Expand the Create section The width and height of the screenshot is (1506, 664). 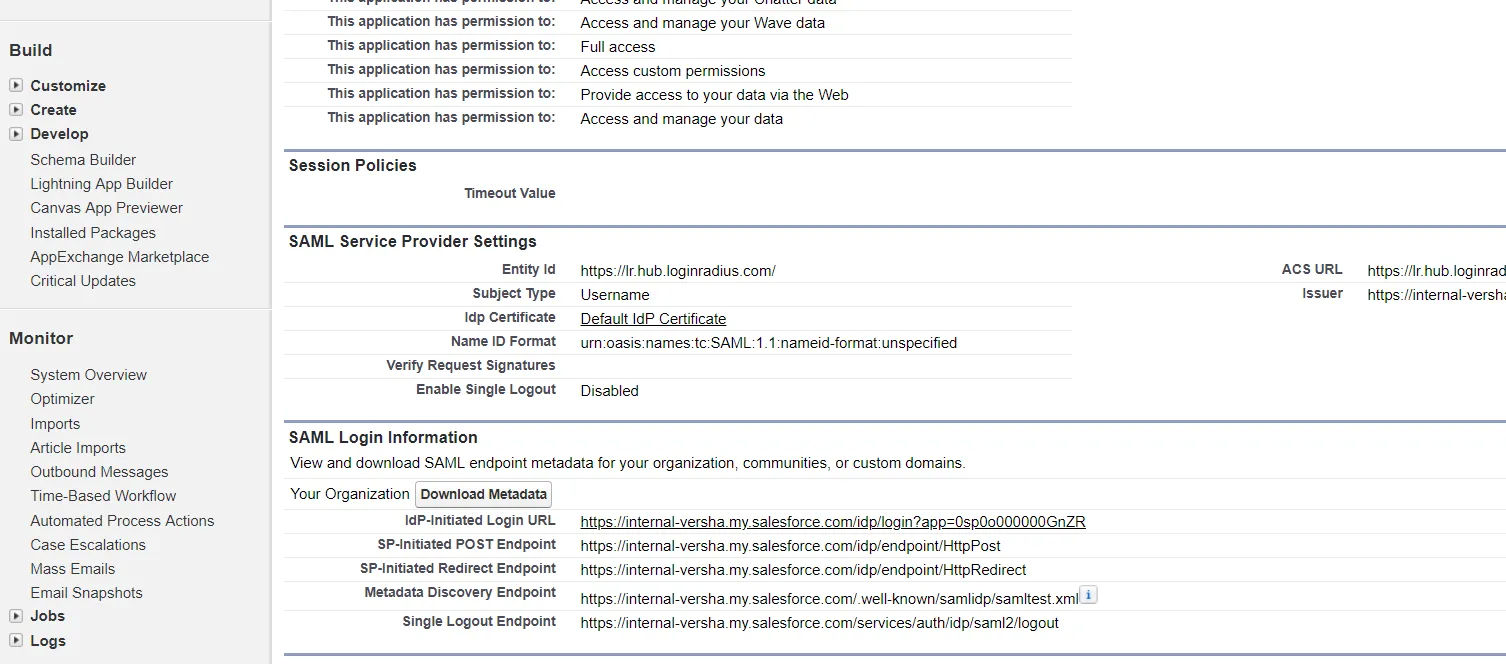(17, 110)
